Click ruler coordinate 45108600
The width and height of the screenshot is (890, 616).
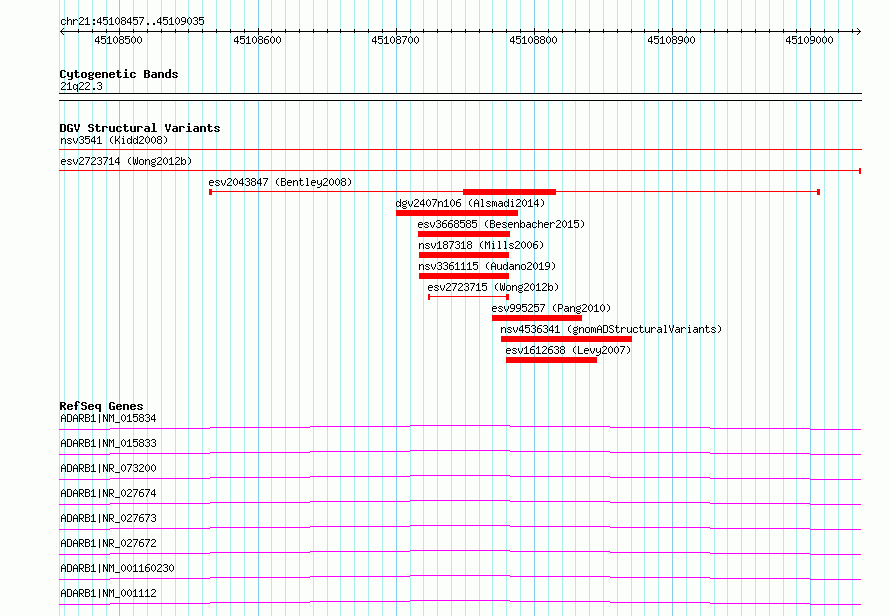coord(257,40)
